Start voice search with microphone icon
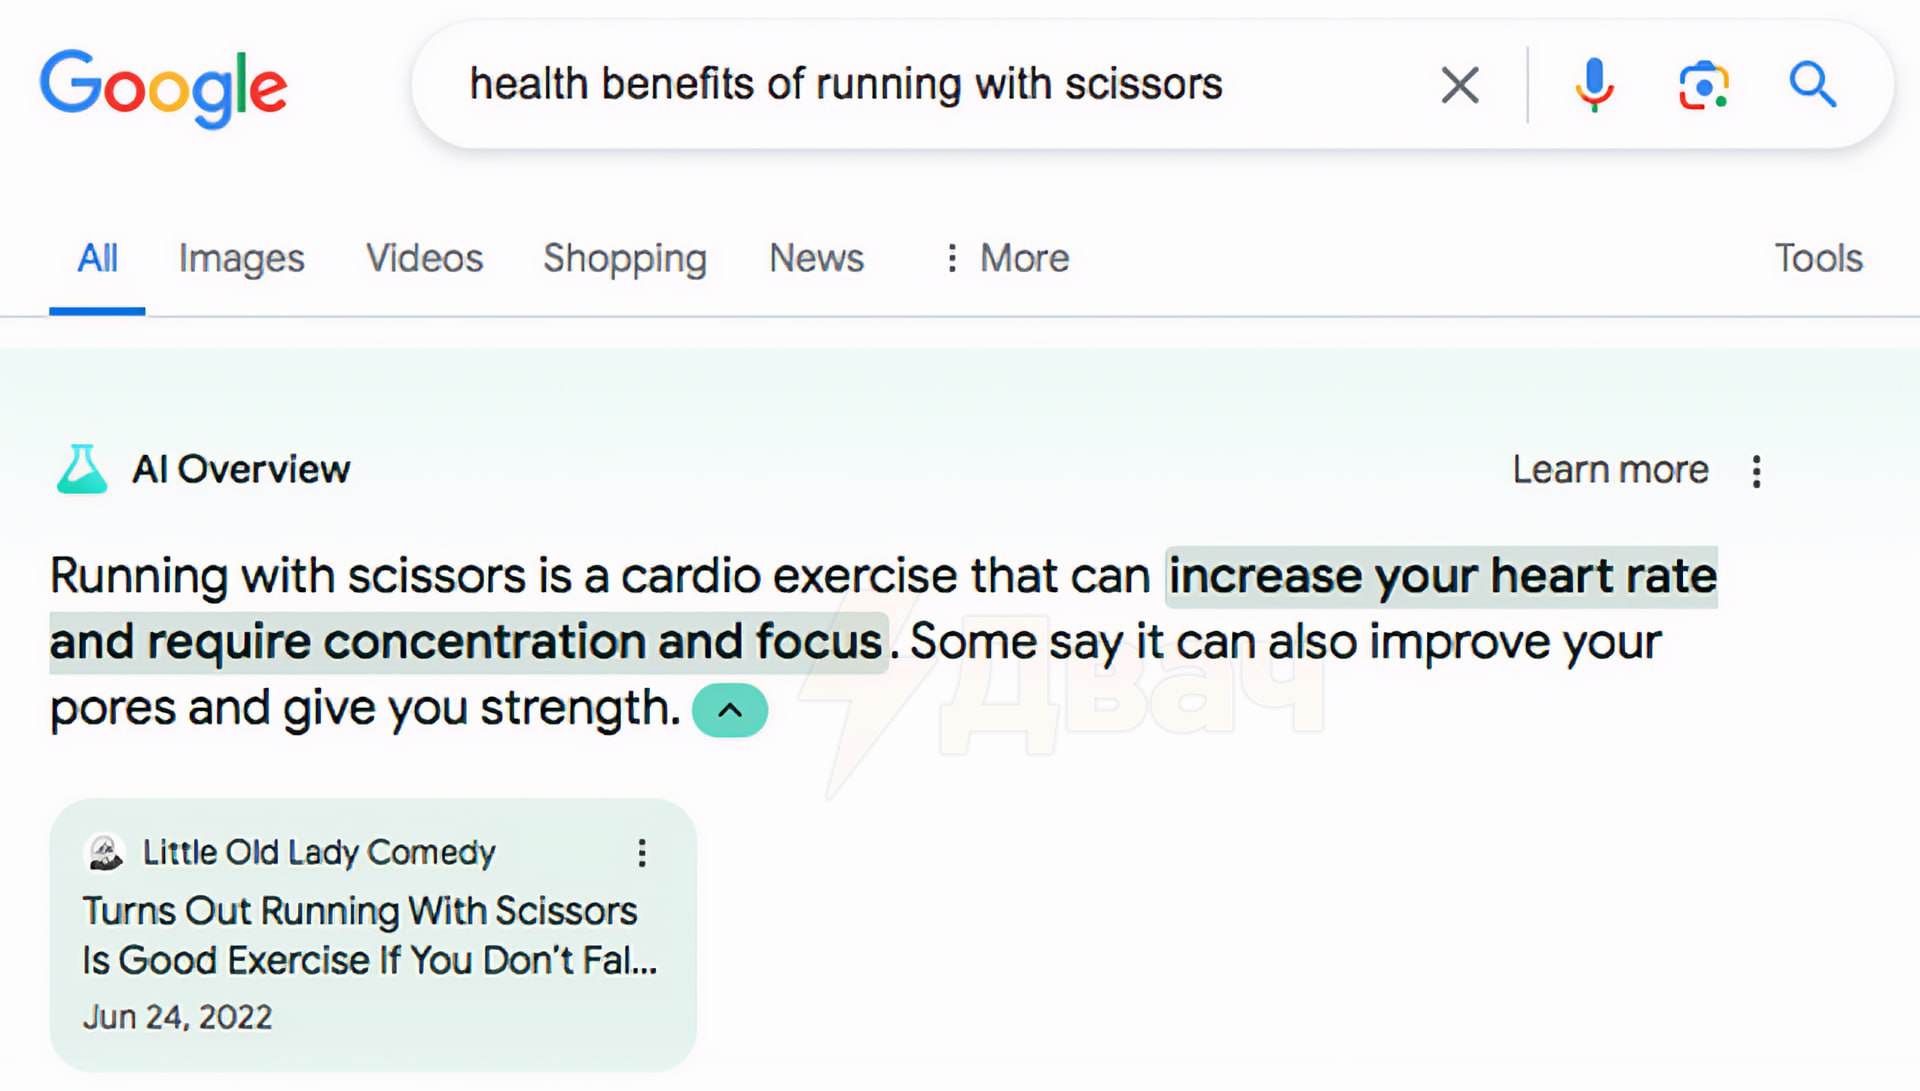 pos(1594,85)
